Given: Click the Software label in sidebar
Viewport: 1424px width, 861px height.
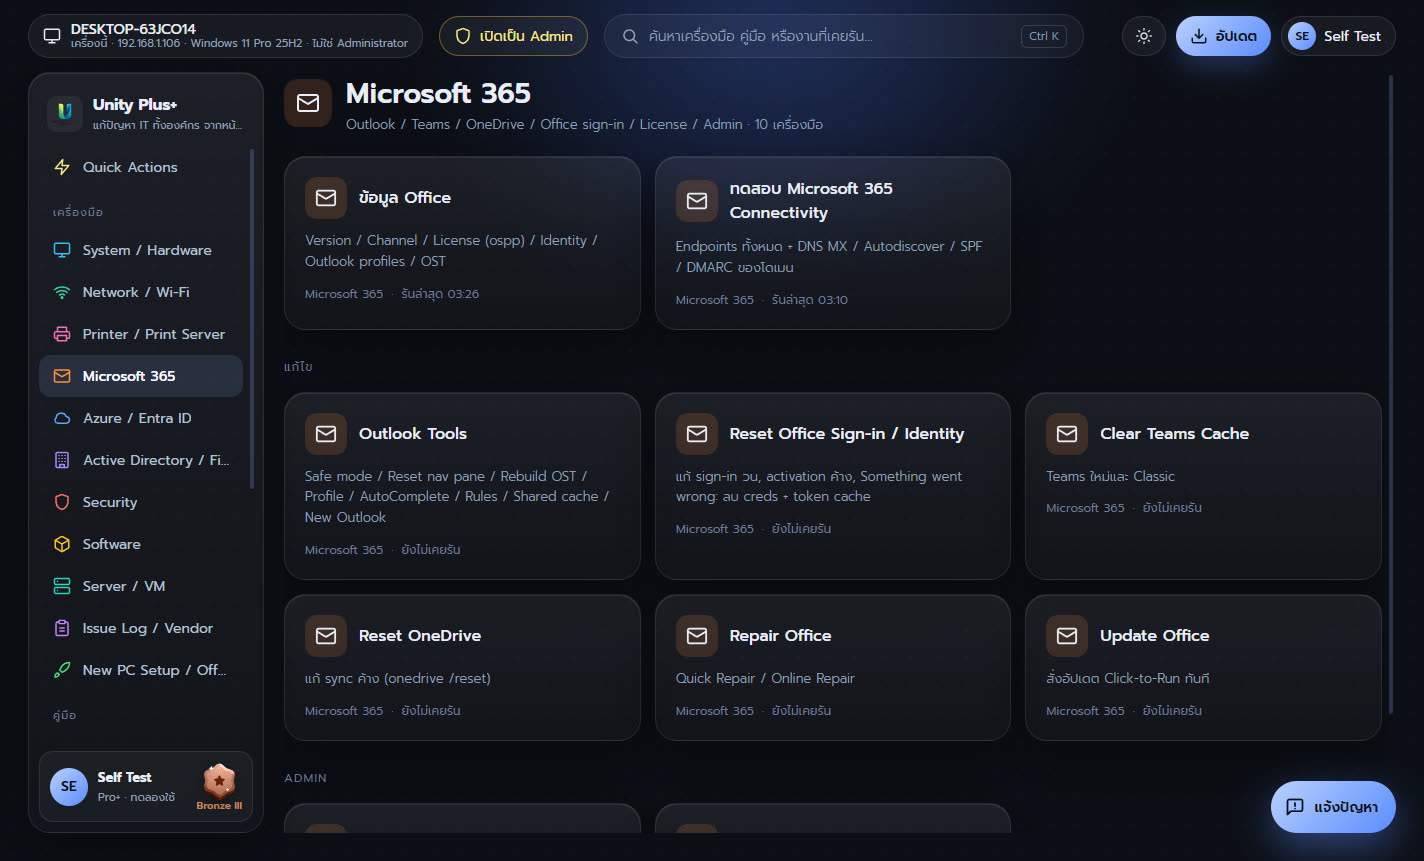Looking at the screenshot, I should coord(112,544).
